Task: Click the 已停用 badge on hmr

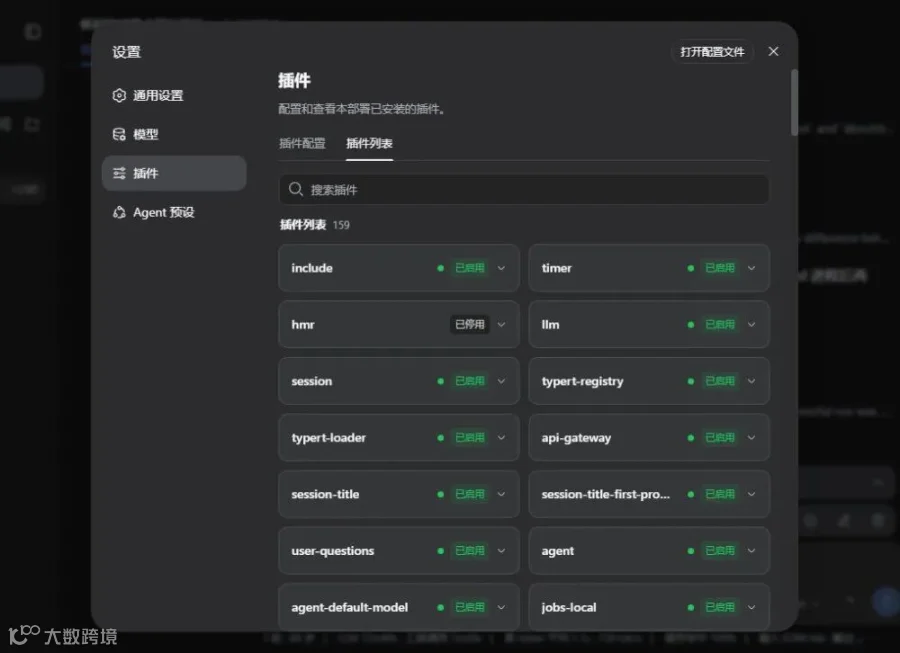Action: pyautogui.click(x=470, y=324)
